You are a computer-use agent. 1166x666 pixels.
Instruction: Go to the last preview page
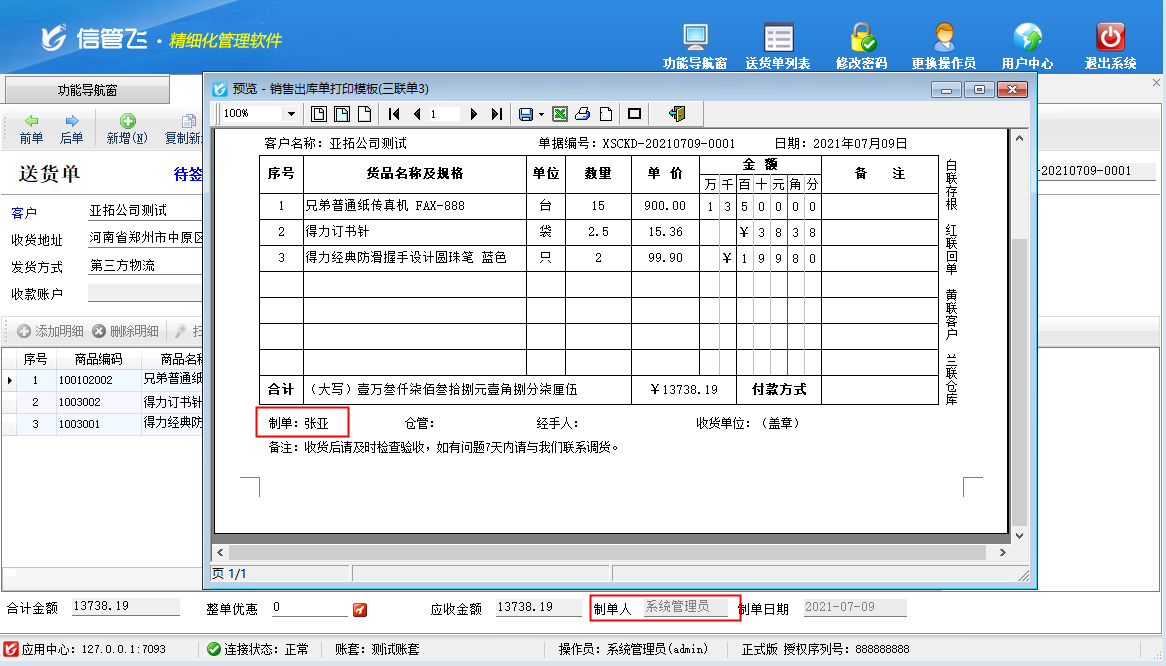[496, 114]
